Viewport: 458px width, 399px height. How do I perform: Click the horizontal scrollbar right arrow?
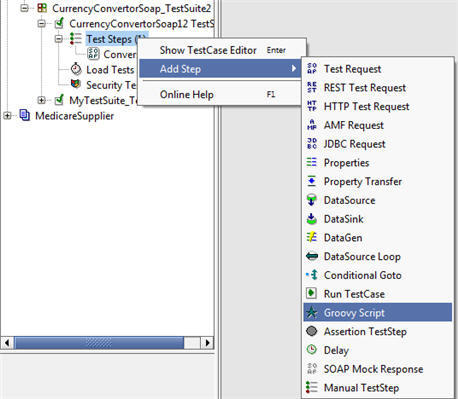(x=207, y=342)
